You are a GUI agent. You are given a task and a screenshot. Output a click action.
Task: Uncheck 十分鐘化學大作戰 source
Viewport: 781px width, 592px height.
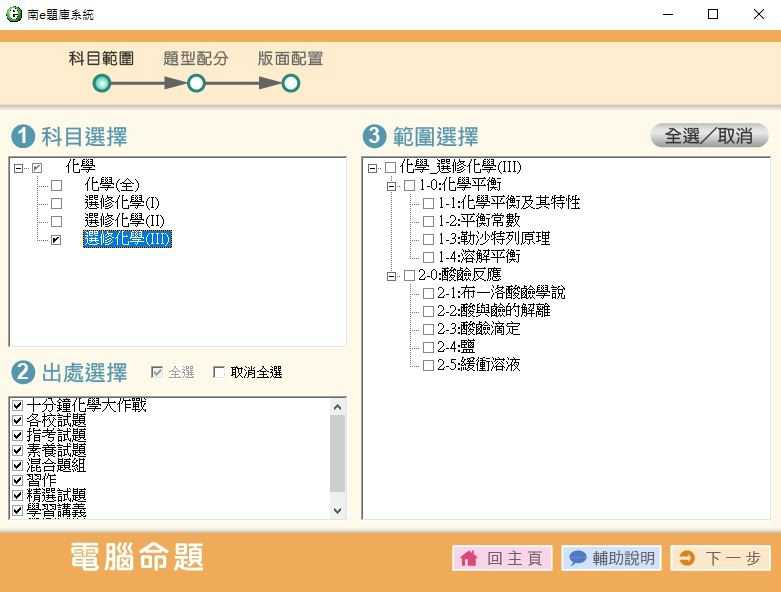pos(17,405)
